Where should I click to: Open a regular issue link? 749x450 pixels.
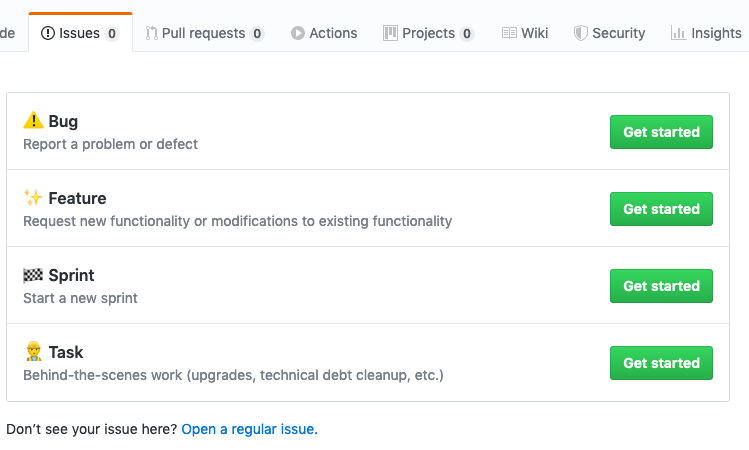pos(249,429)
